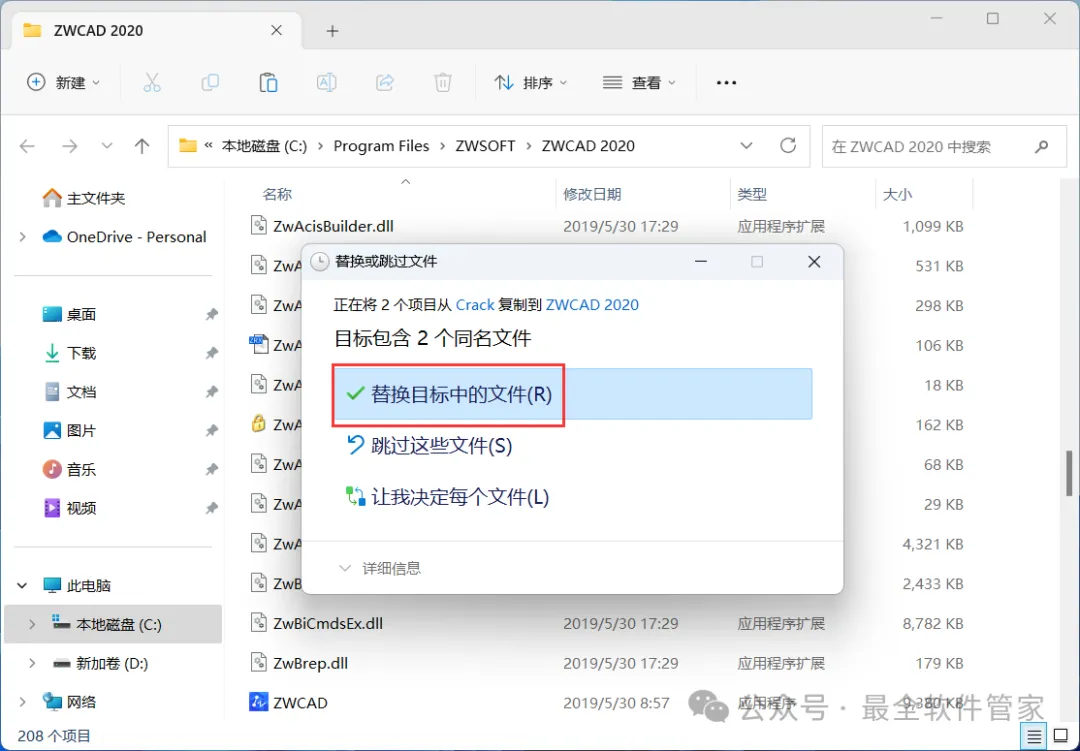This screenshot has height=751, width=1080.
Task: Open the more options ellipsis menu
Action: [x=726, y=83]
